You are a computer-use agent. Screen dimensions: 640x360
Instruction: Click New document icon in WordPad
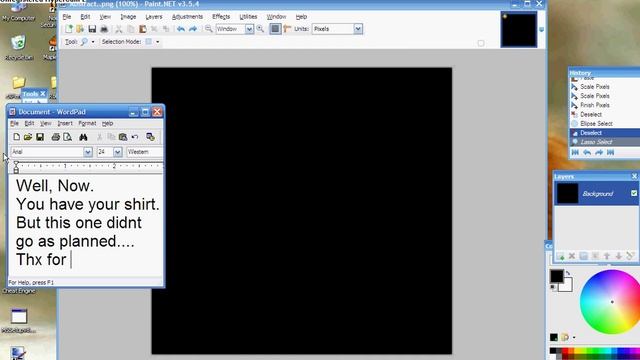[16, 137]
